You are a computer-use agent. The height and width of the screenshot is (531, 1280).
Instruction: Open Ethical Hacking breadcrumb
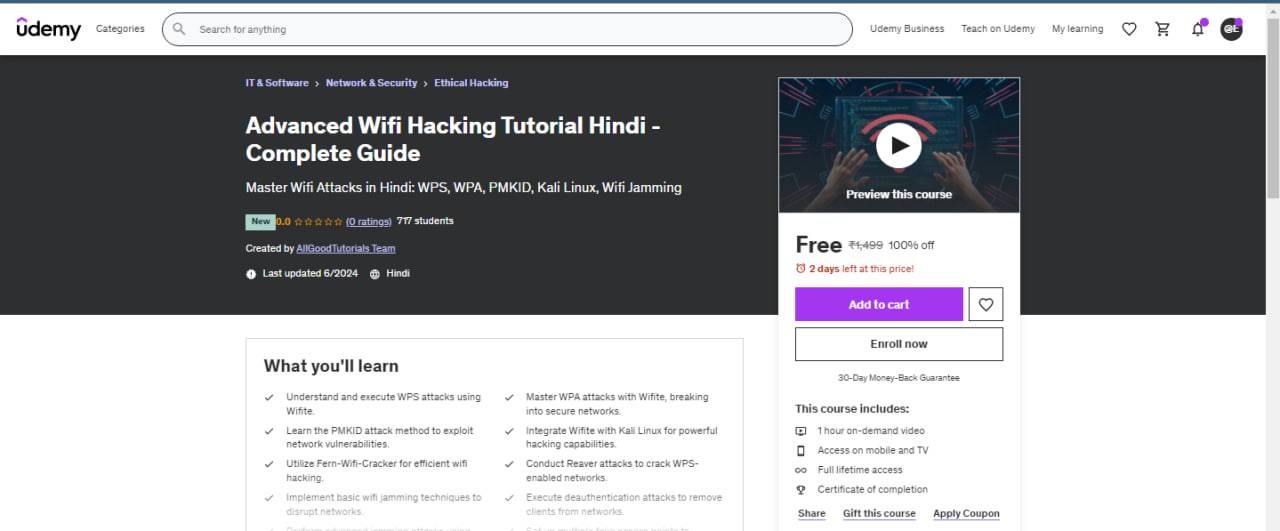(471, 83)
